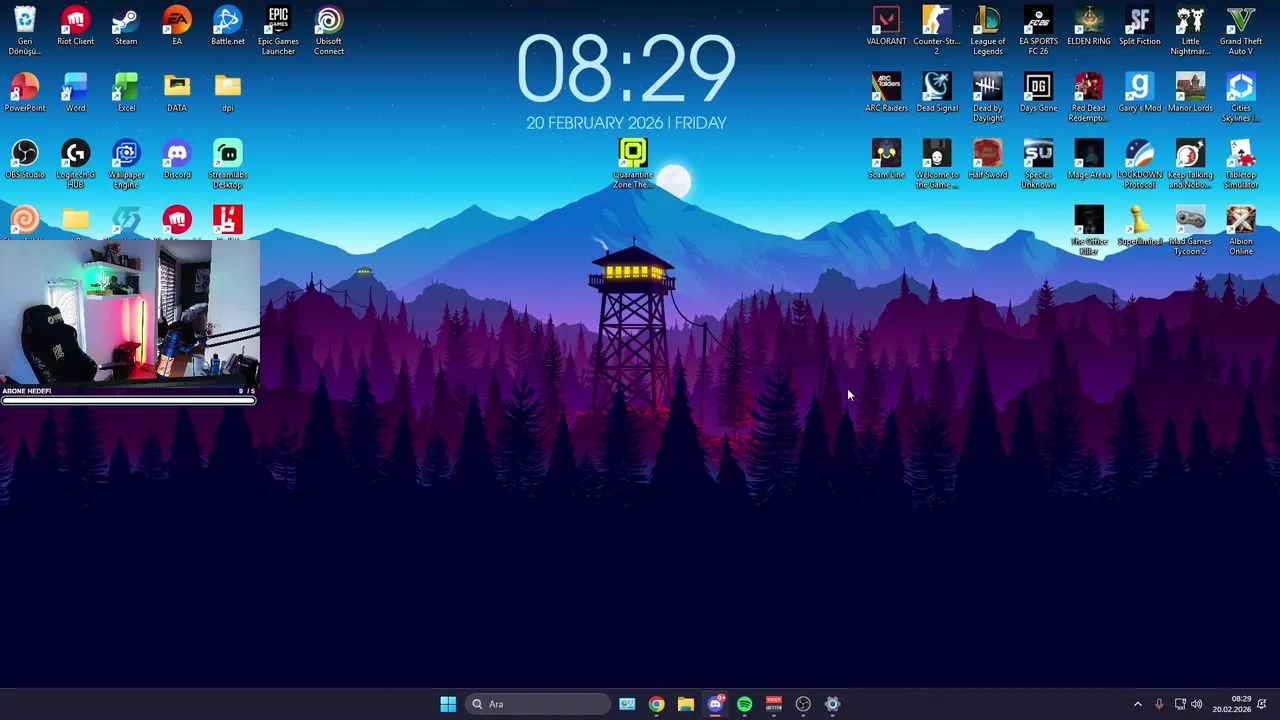The height and width of the screenshot is (720, 1280).
Task: Select the dpi folder
Action: click(227, 93)
